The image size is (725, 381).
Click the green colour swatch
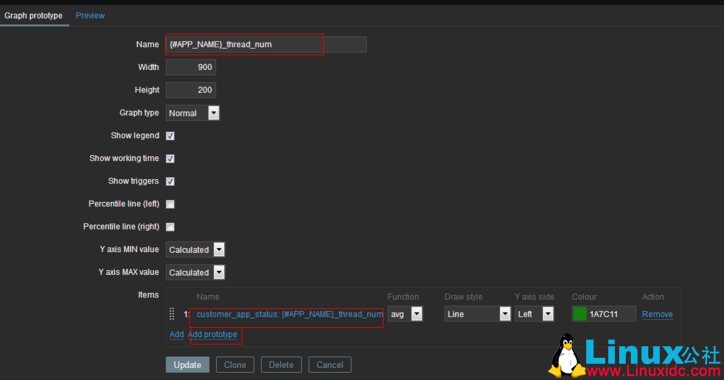[x=579, y=314]
